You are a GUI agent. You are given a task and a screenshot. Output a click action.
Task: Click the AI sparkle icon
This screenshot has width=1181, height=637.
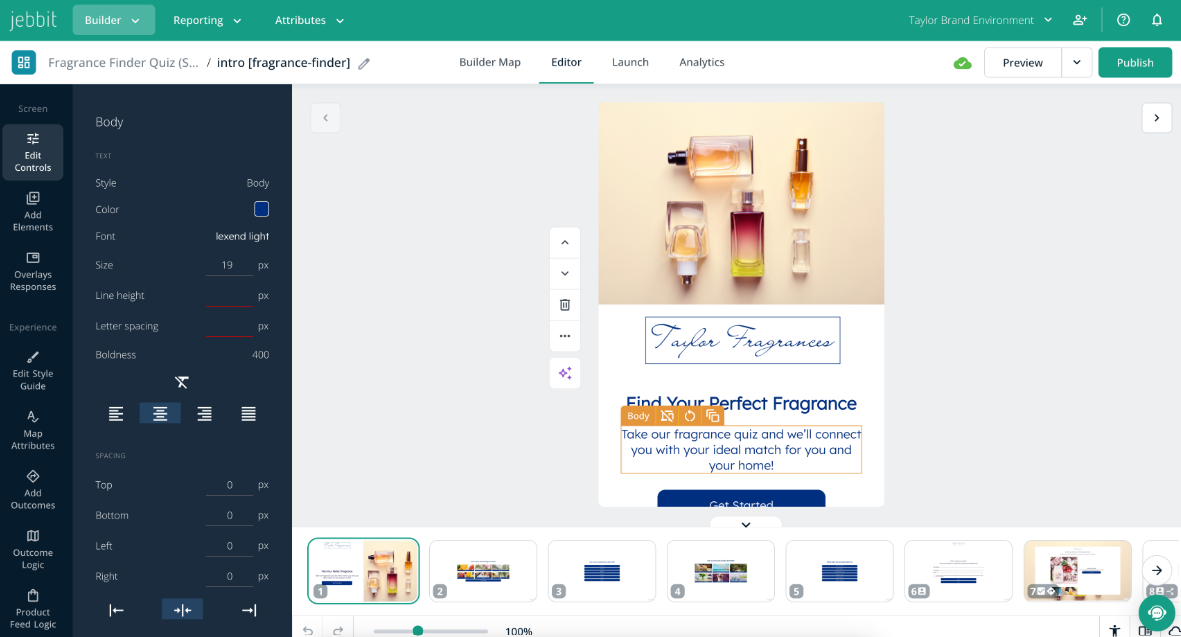point(565,373)
